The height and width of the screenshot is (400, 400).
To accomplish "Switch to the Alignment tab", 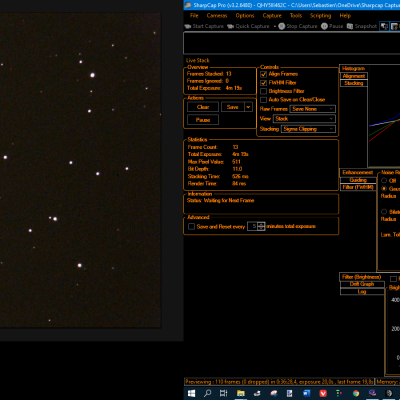I will click(354, 76).
